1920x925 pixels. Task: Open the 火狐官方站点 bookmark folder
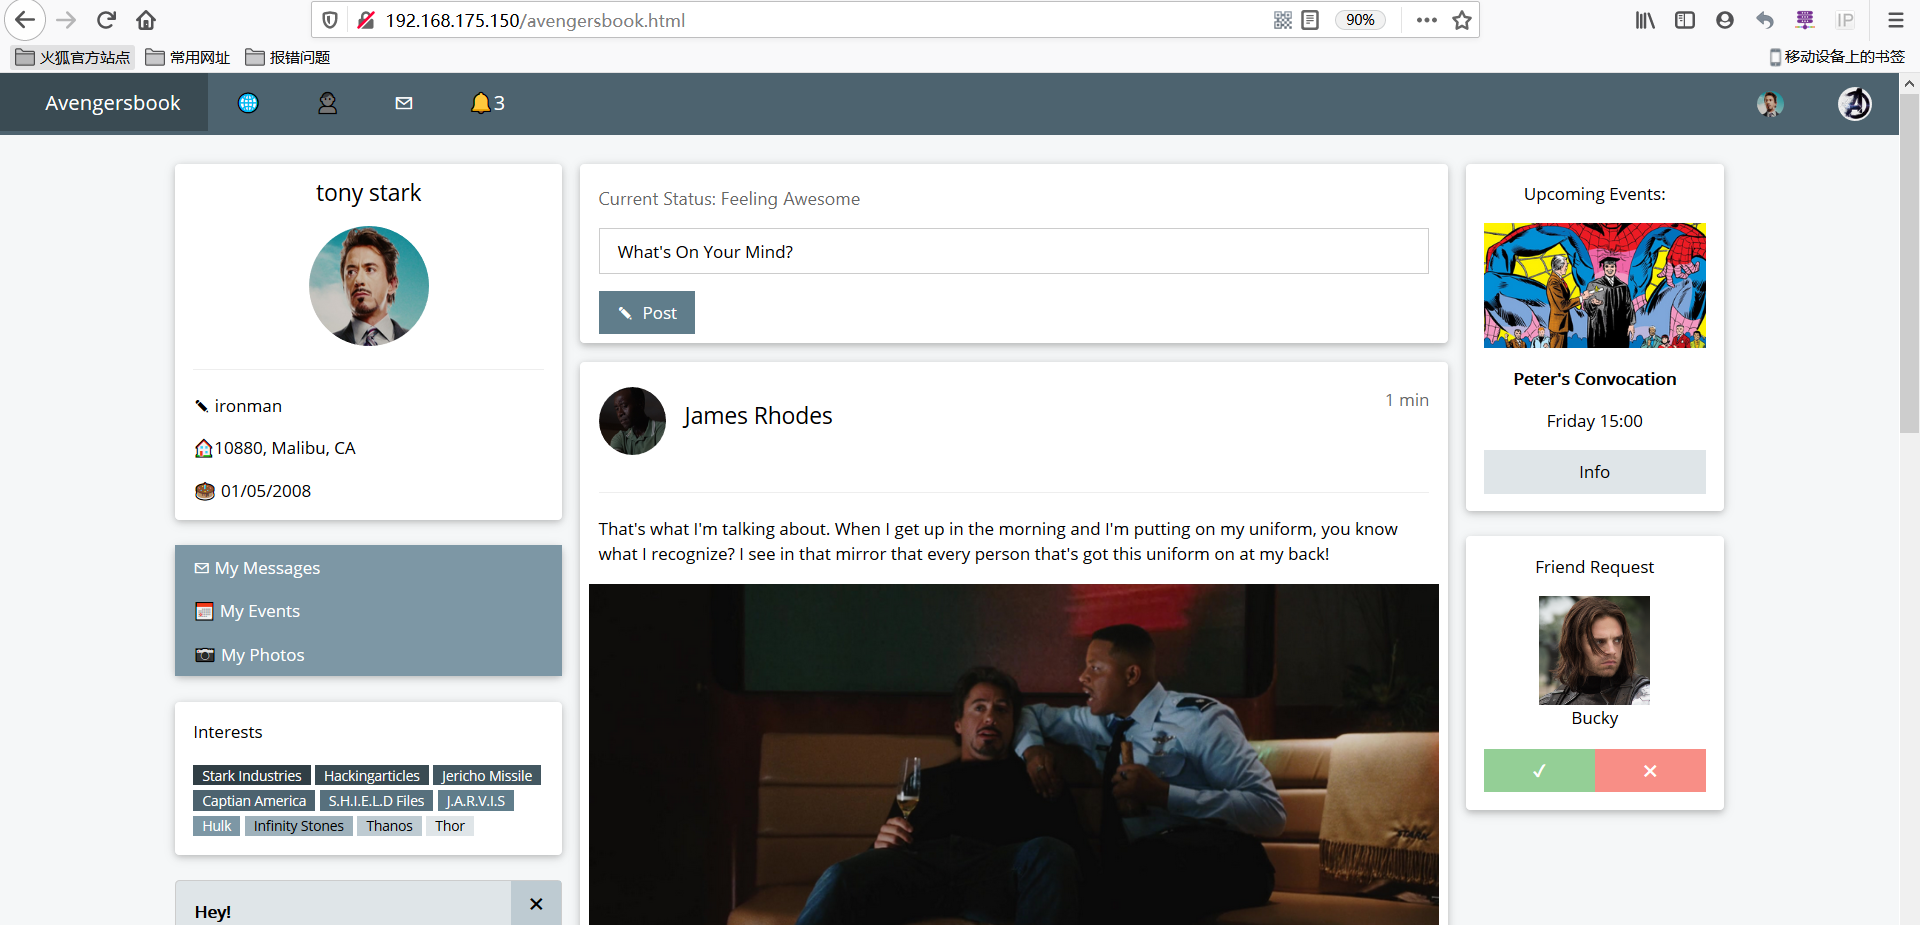[73, 57]
